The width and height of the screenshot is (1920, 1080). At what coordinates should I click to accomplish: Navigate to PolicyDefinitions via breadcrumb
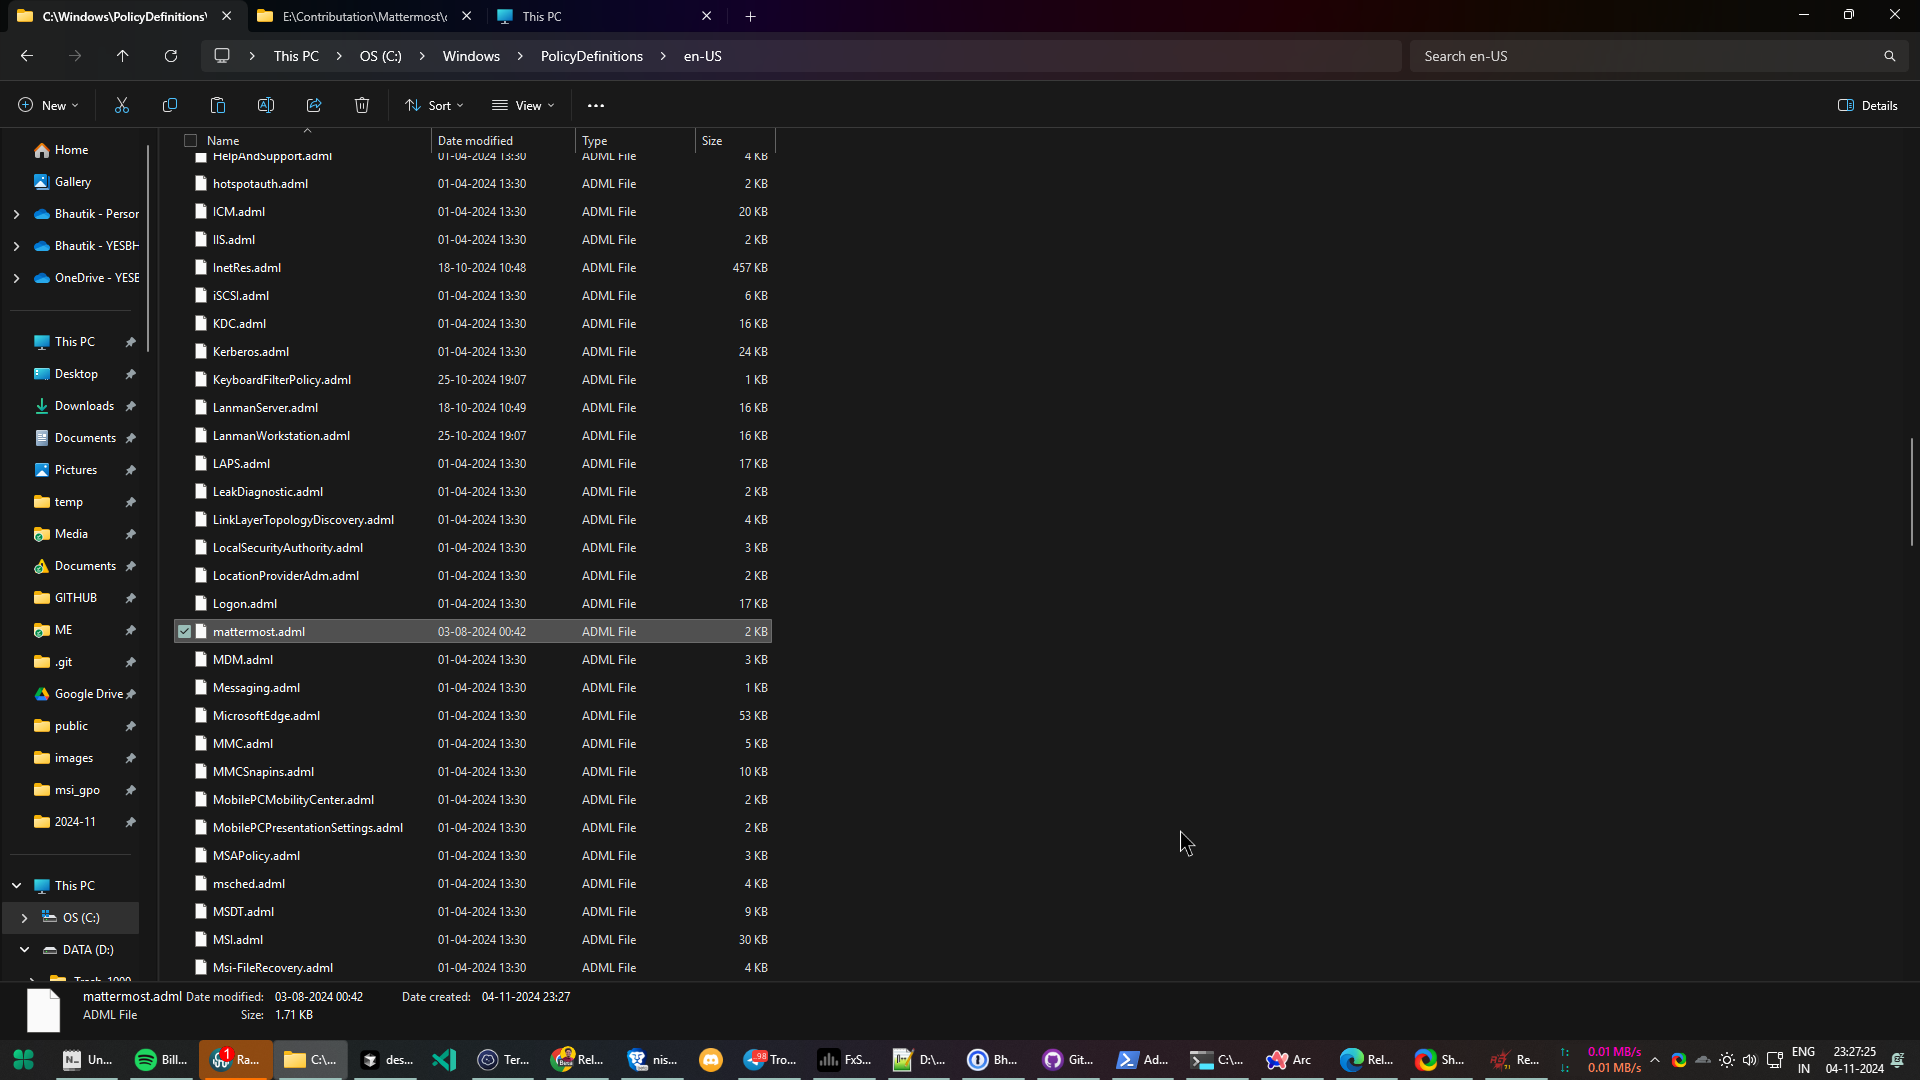coord(591,56)
